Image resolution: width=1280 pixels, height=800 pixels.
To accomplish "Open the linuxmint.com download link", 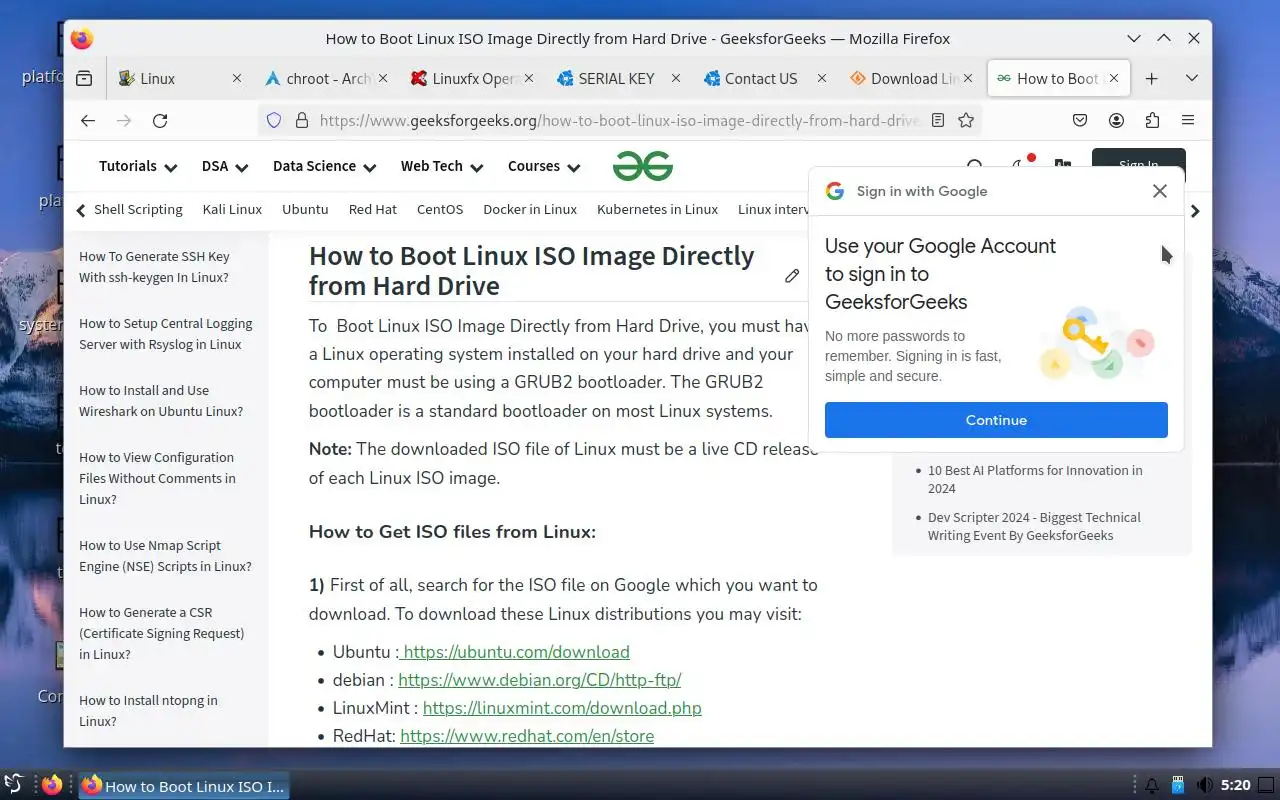I will tap(562, 708).
